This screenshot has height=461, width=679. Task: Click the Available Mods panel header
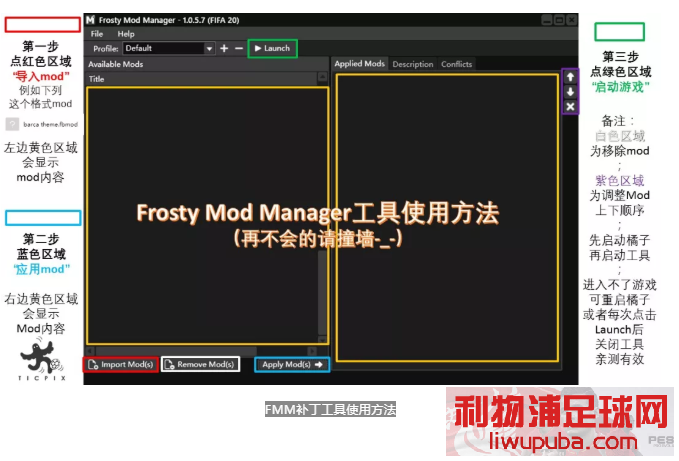[206, 64]
